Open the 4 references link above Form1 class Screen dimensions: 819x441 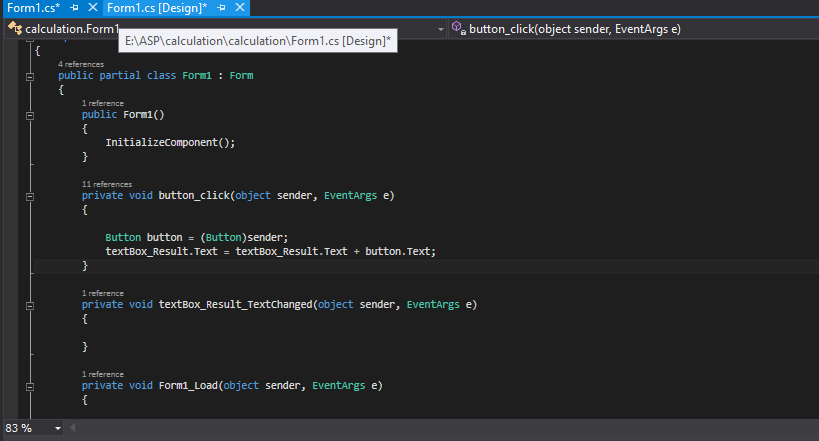(x=81, y=64)
